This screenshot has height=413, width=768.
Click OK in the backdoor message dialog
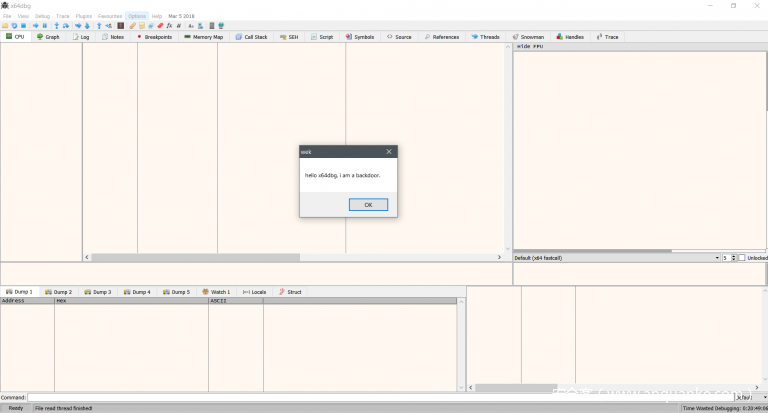click(368, 204)
